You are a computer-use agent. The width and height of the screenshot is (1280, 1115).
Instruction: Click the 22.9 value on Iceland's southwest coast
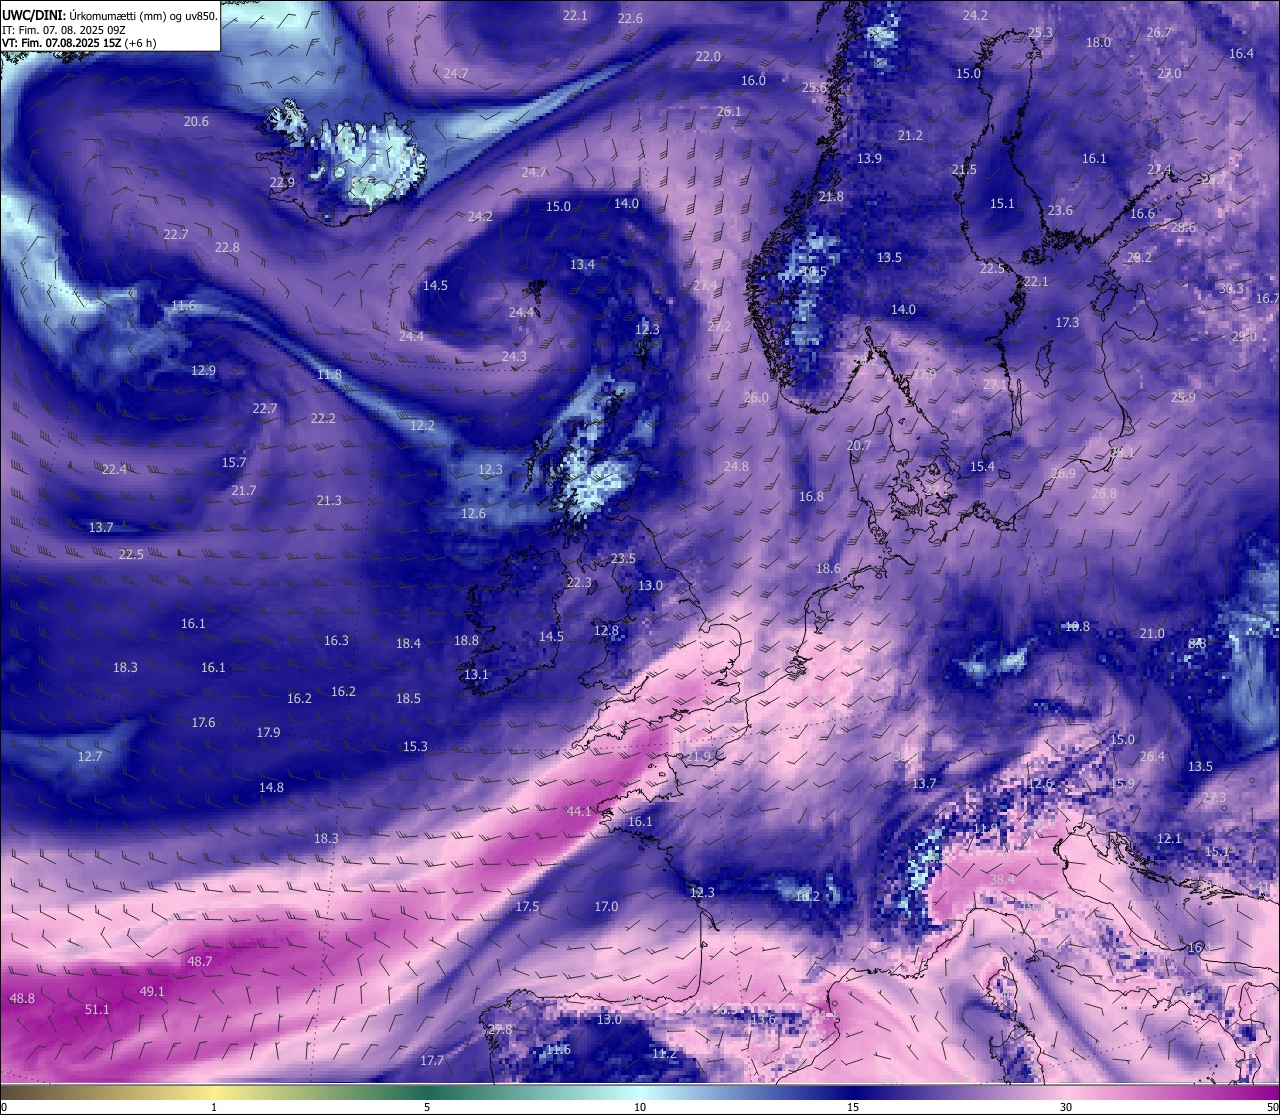(282, 182)
